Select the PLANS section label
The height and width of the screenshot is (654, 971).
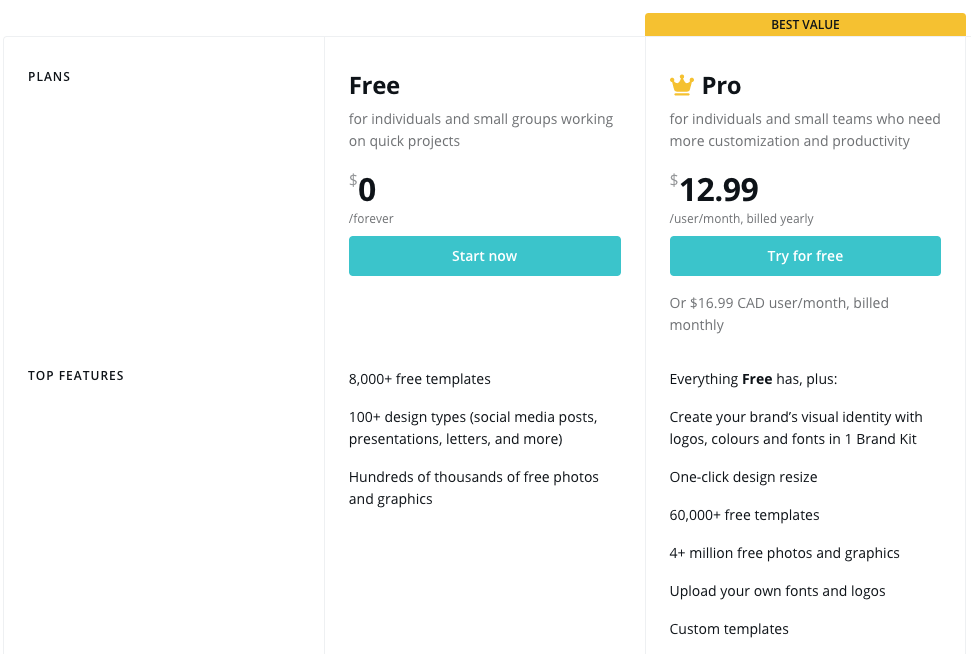(x=49, y=77)
